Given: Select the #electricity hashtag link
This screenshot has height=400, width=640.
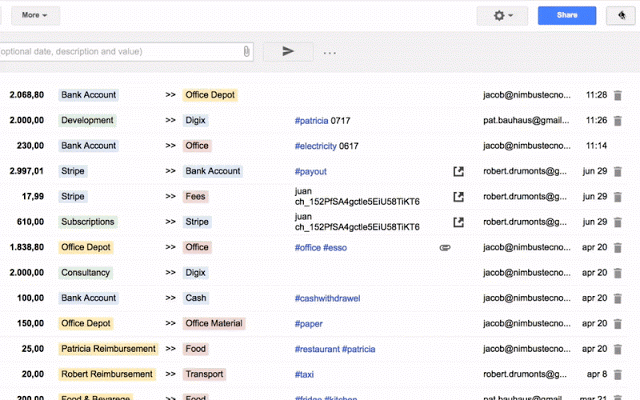Looking at the screenshot, I should [315, 146].
